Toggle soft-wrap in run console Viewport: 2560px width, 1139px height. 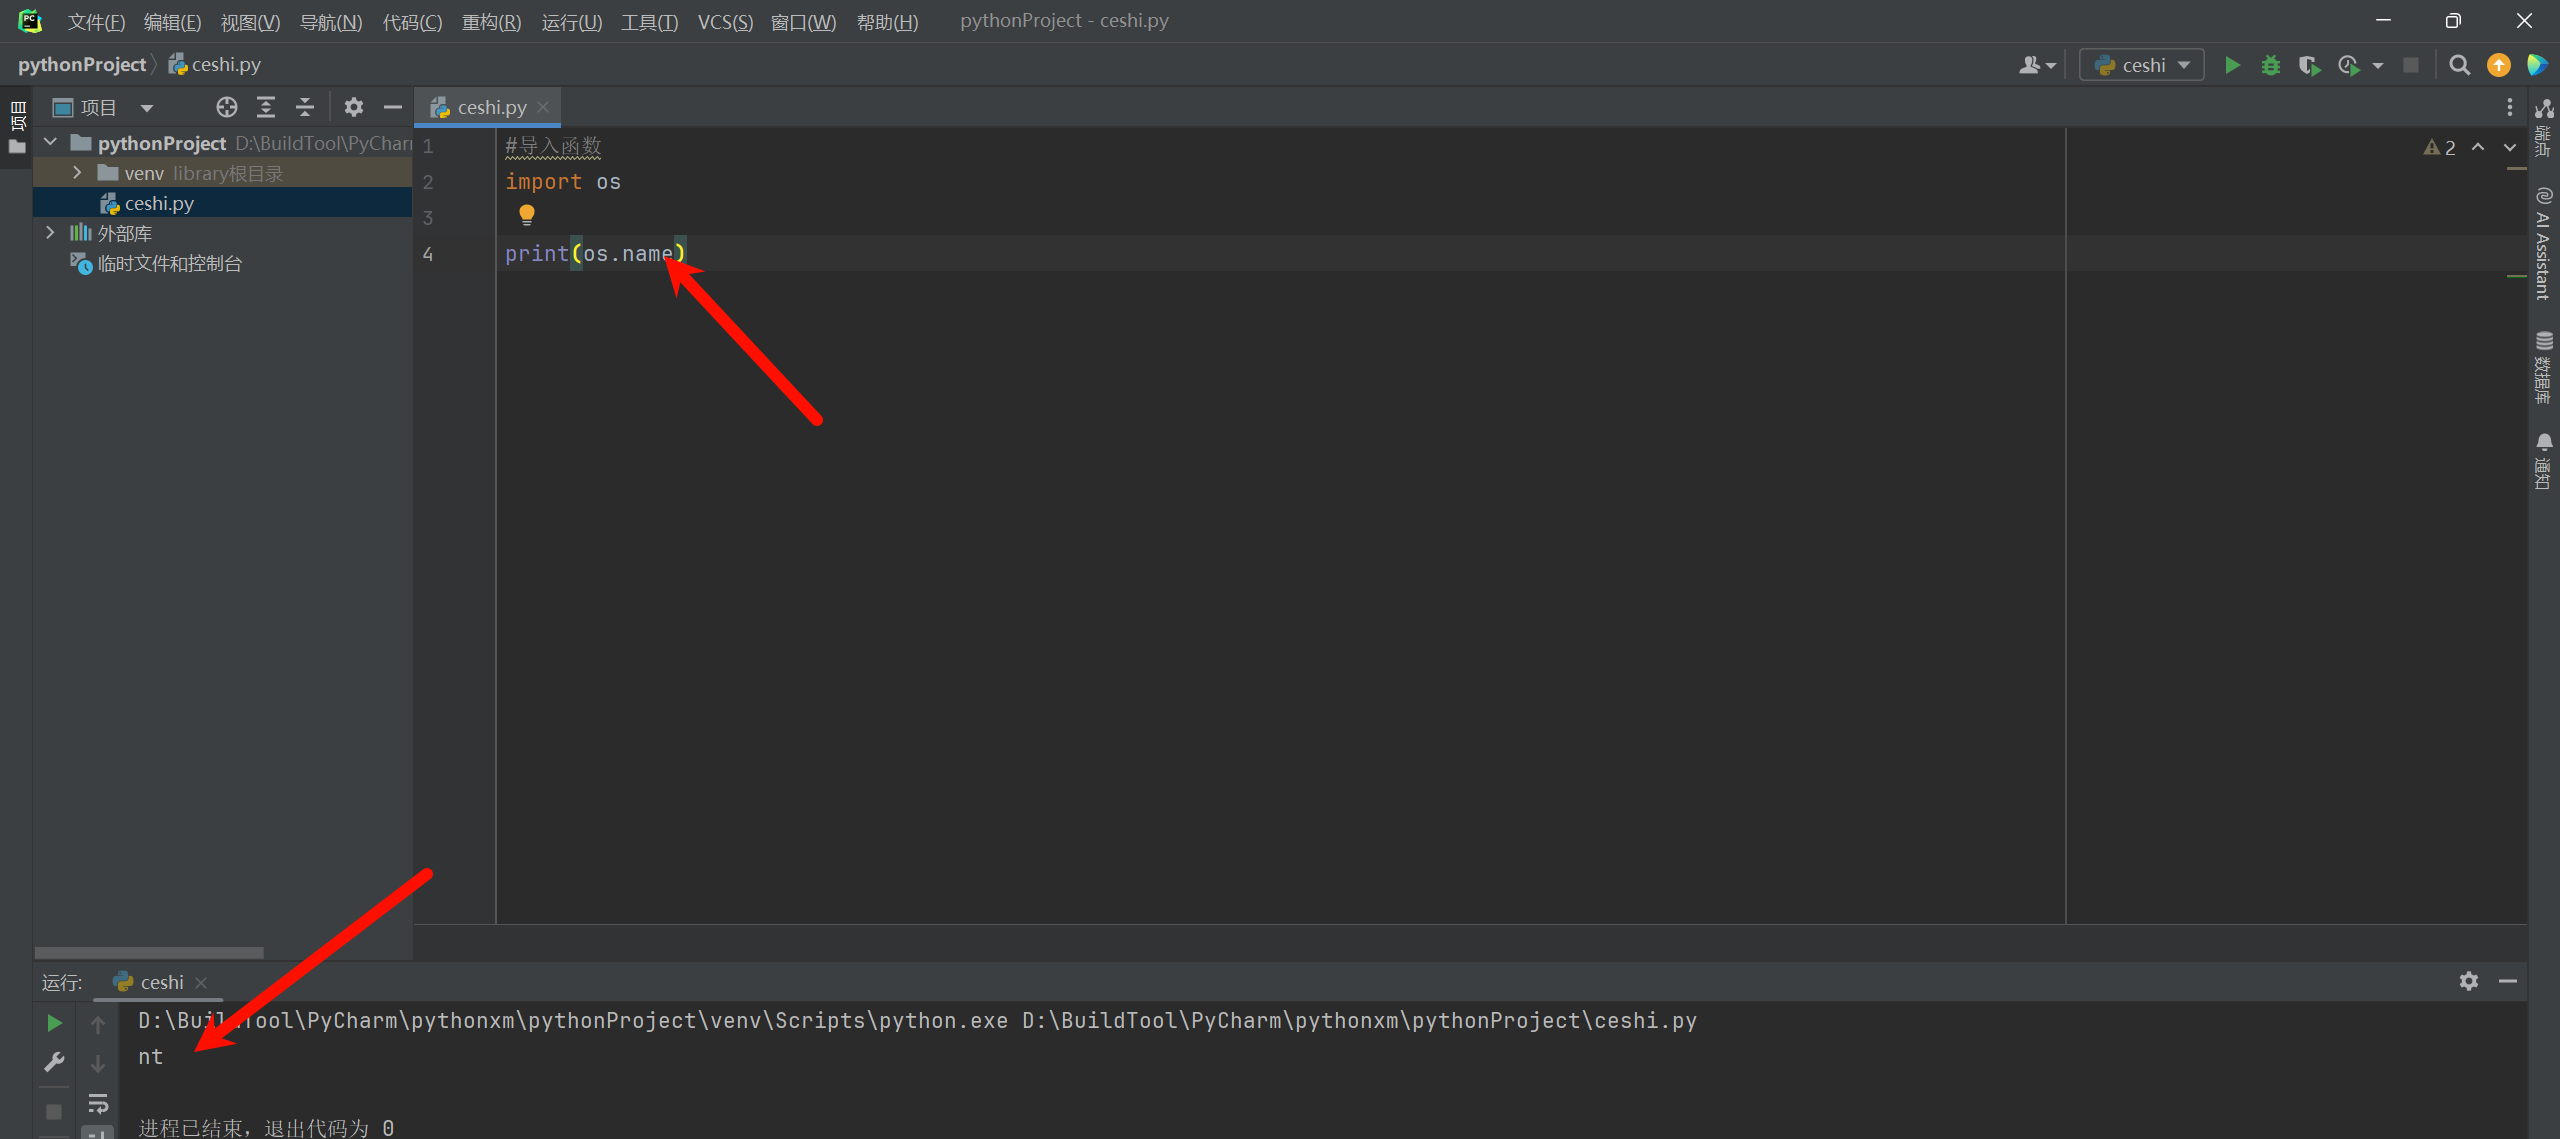tap(98, 1103)
